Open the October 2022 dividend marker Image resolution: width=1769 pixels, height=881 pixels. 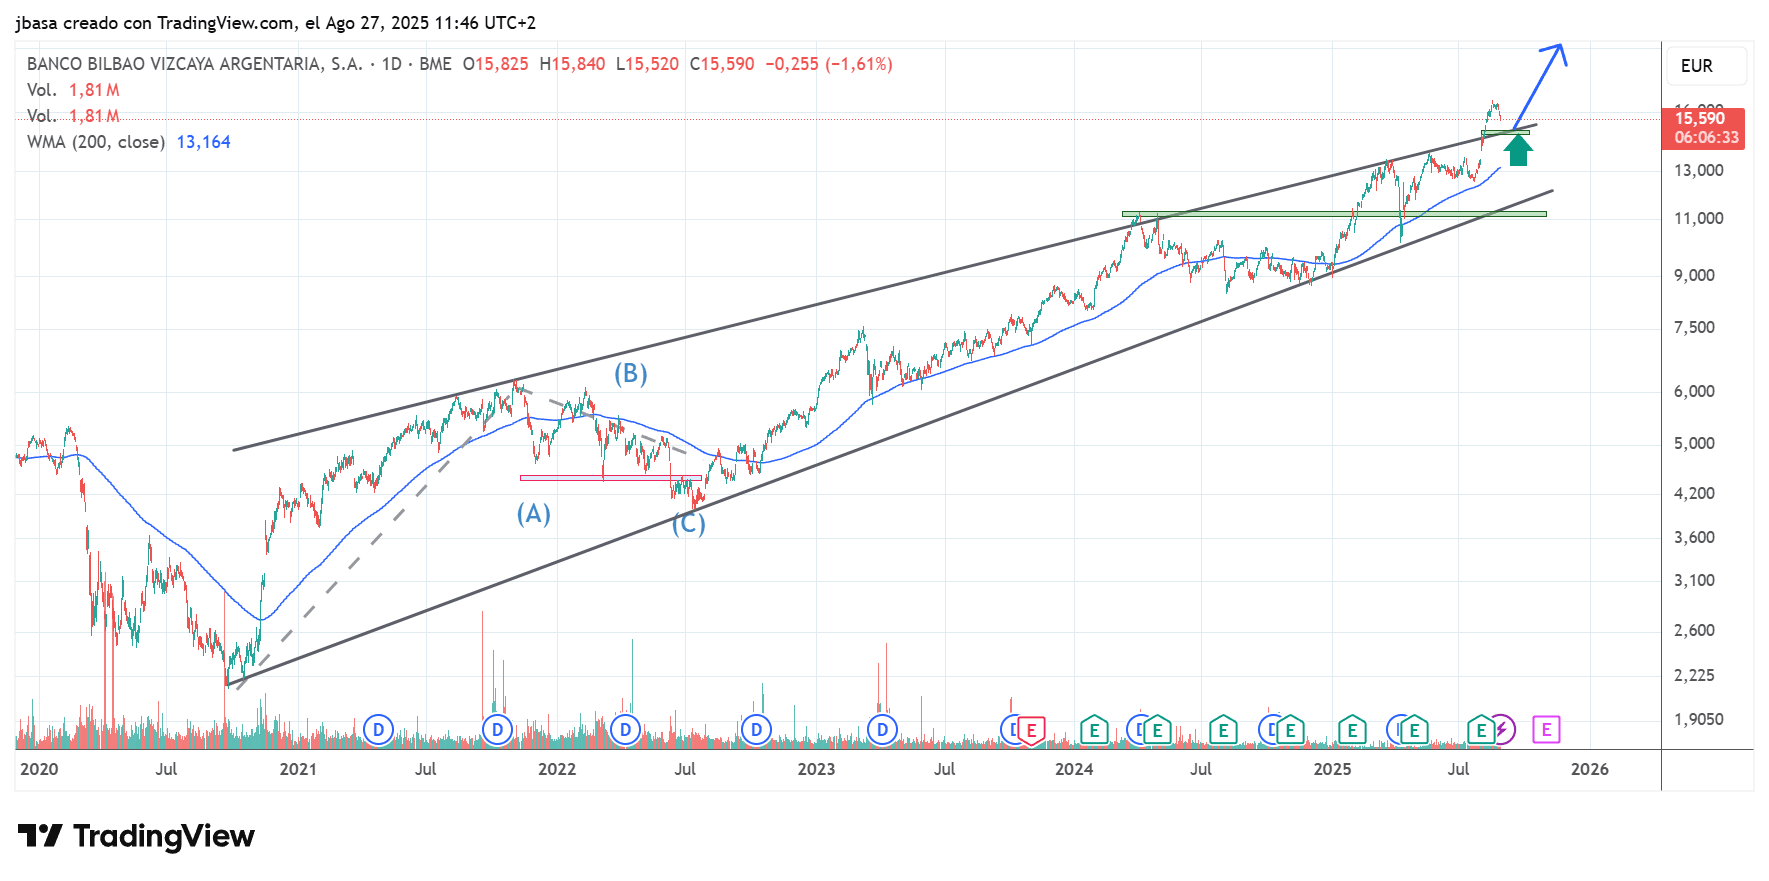click(x=756, y=730)
